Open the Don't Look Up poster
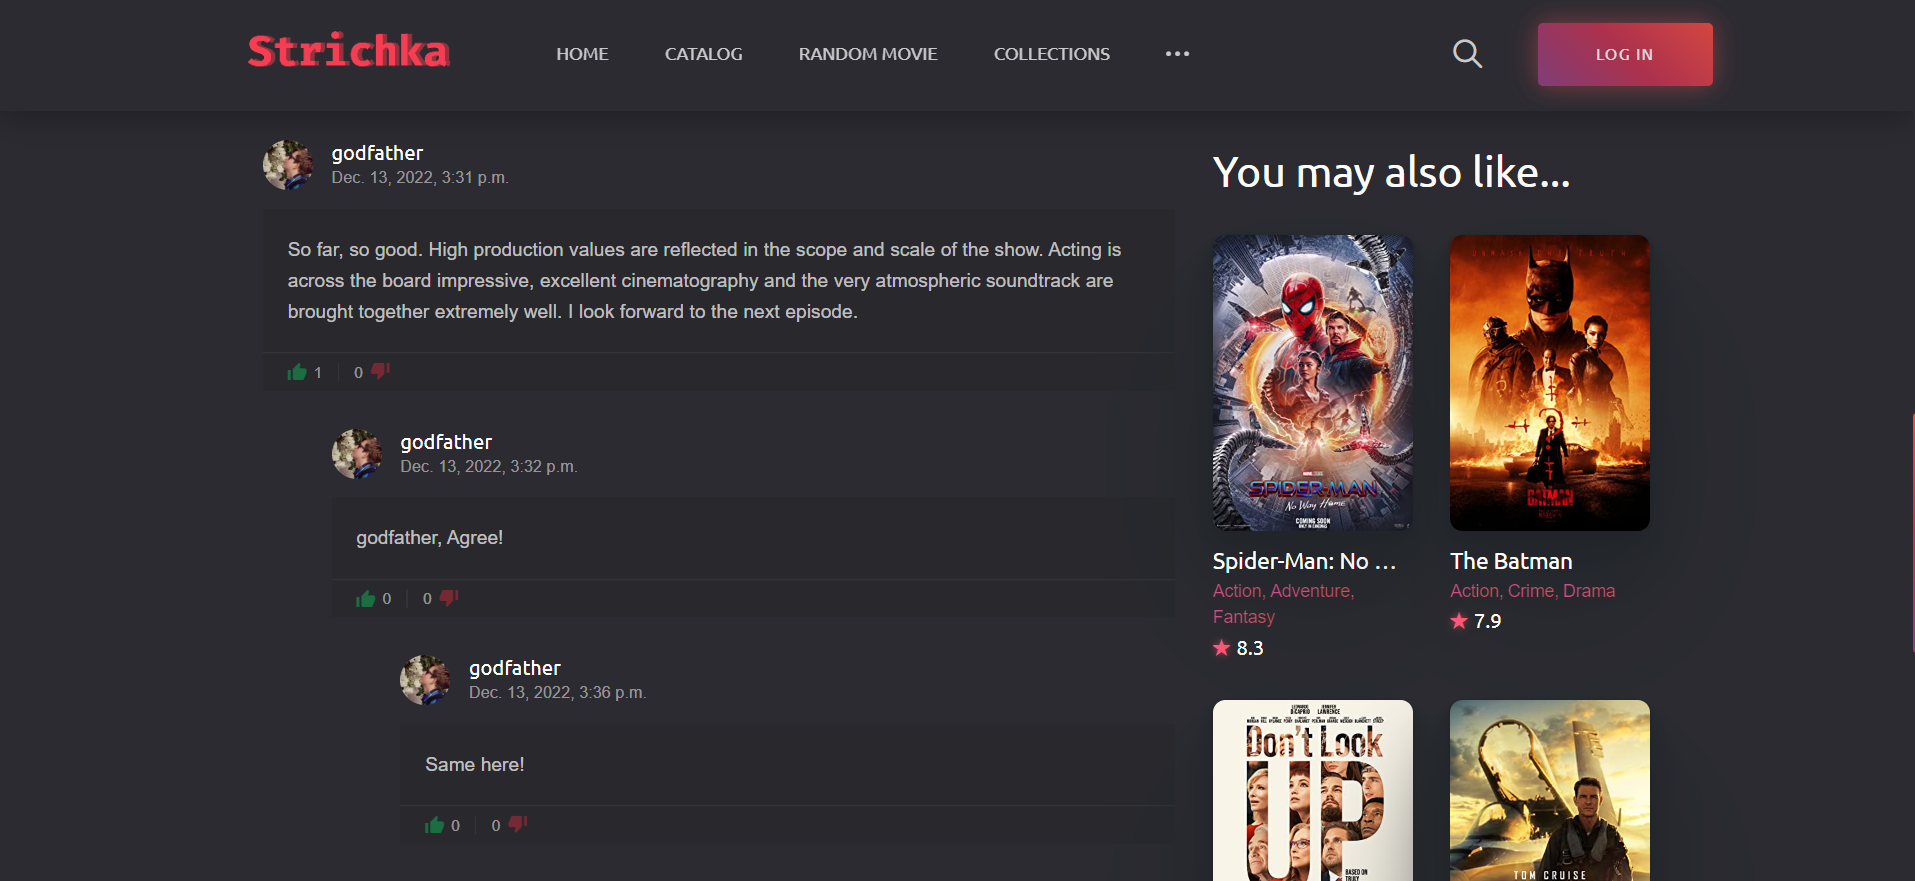The image size is (1915, 881). coord(1313,790)
